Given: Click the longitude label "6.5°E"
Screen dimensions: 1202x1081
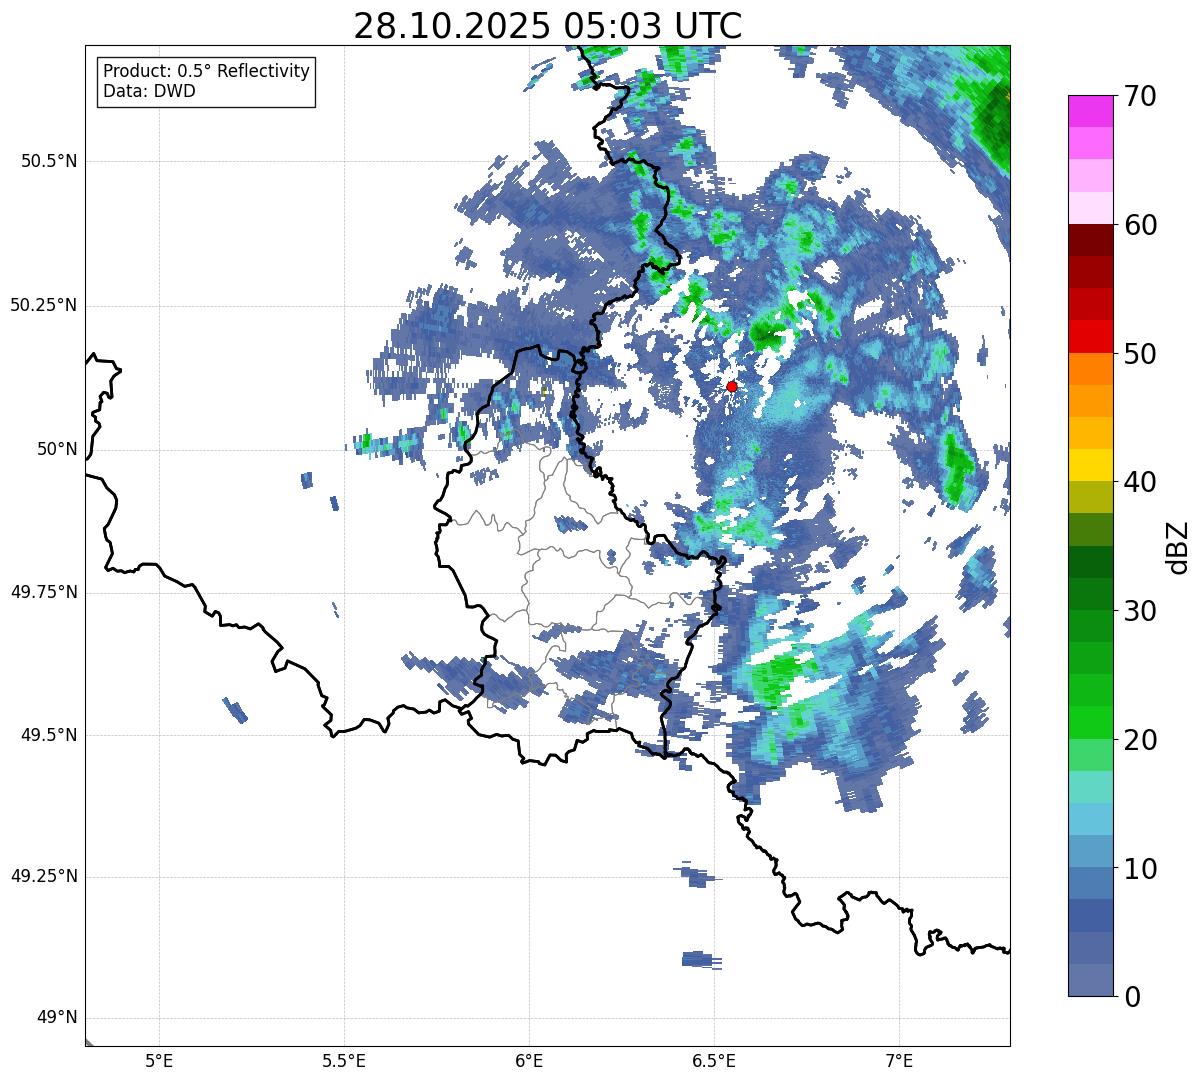Looking at the screenshot, I should pyautogui.click(x=714, y=1060).
